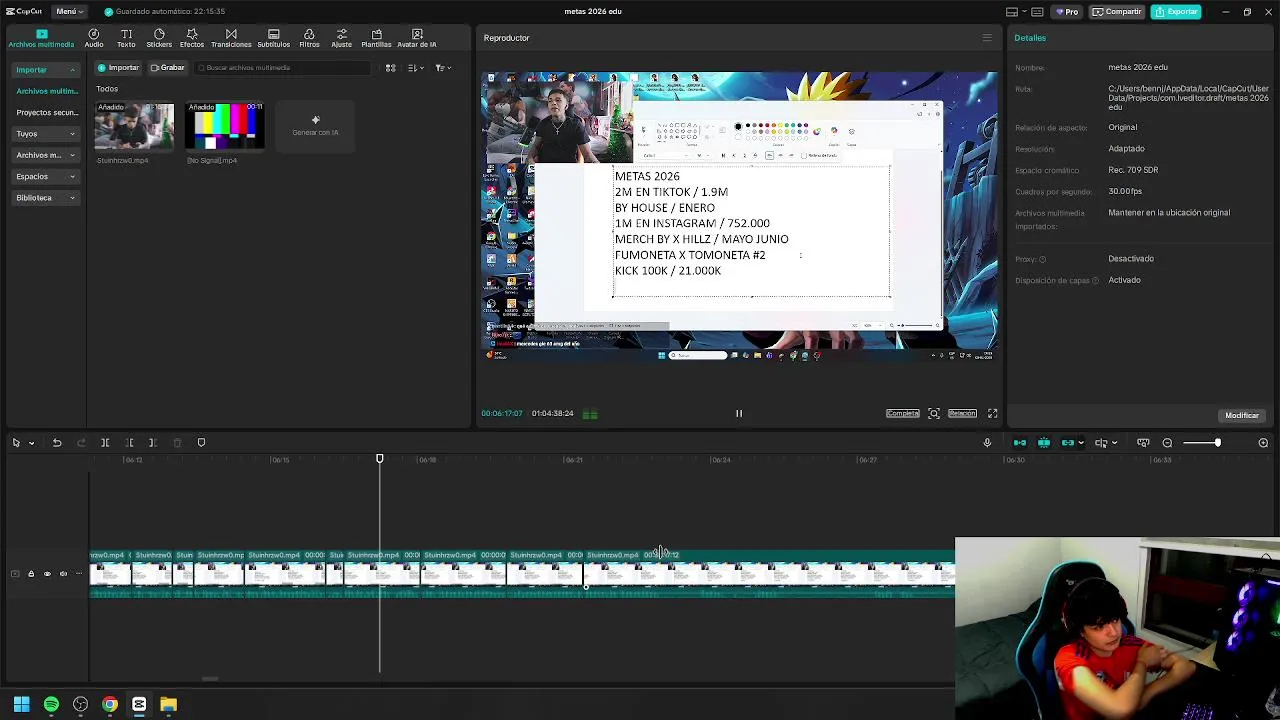This screenshot has width=1280, height=720.
Task: Open the Avatar de IA panel
Action: tap(417, 38)
